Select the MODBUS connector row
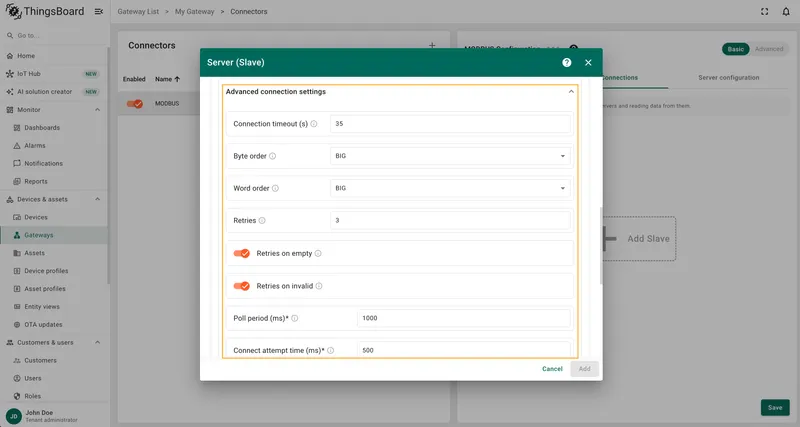Image resolution: width=800 pixels, height=427 pixels. [159, 104]
